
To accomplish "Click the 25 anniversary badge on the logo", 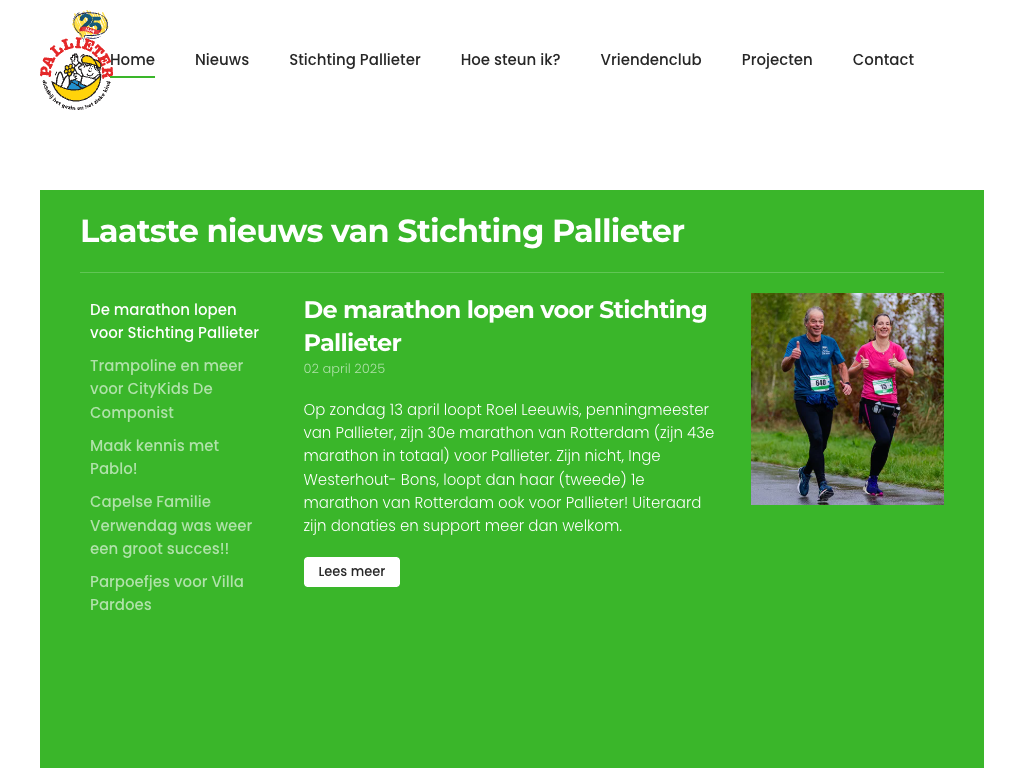I will pos(90,24).
